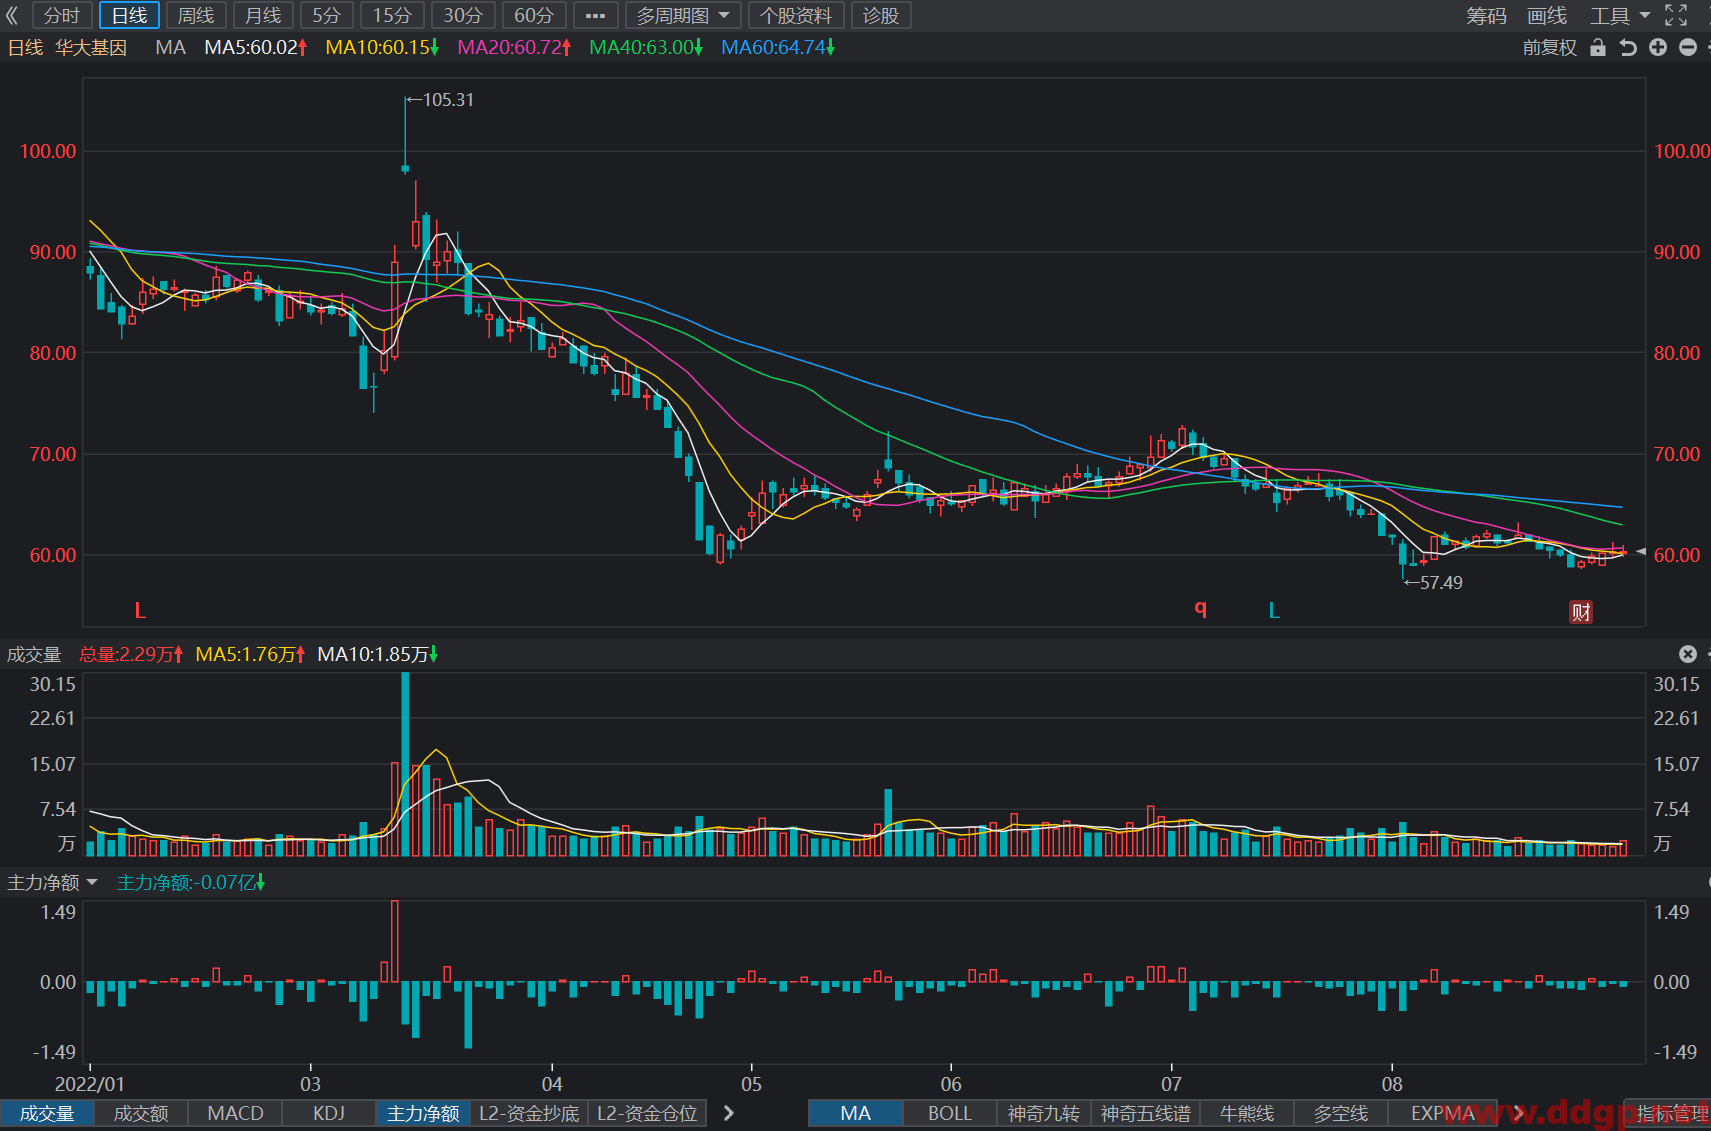Close the 成交量 volume indicator panel

(x=1688, y=654)
